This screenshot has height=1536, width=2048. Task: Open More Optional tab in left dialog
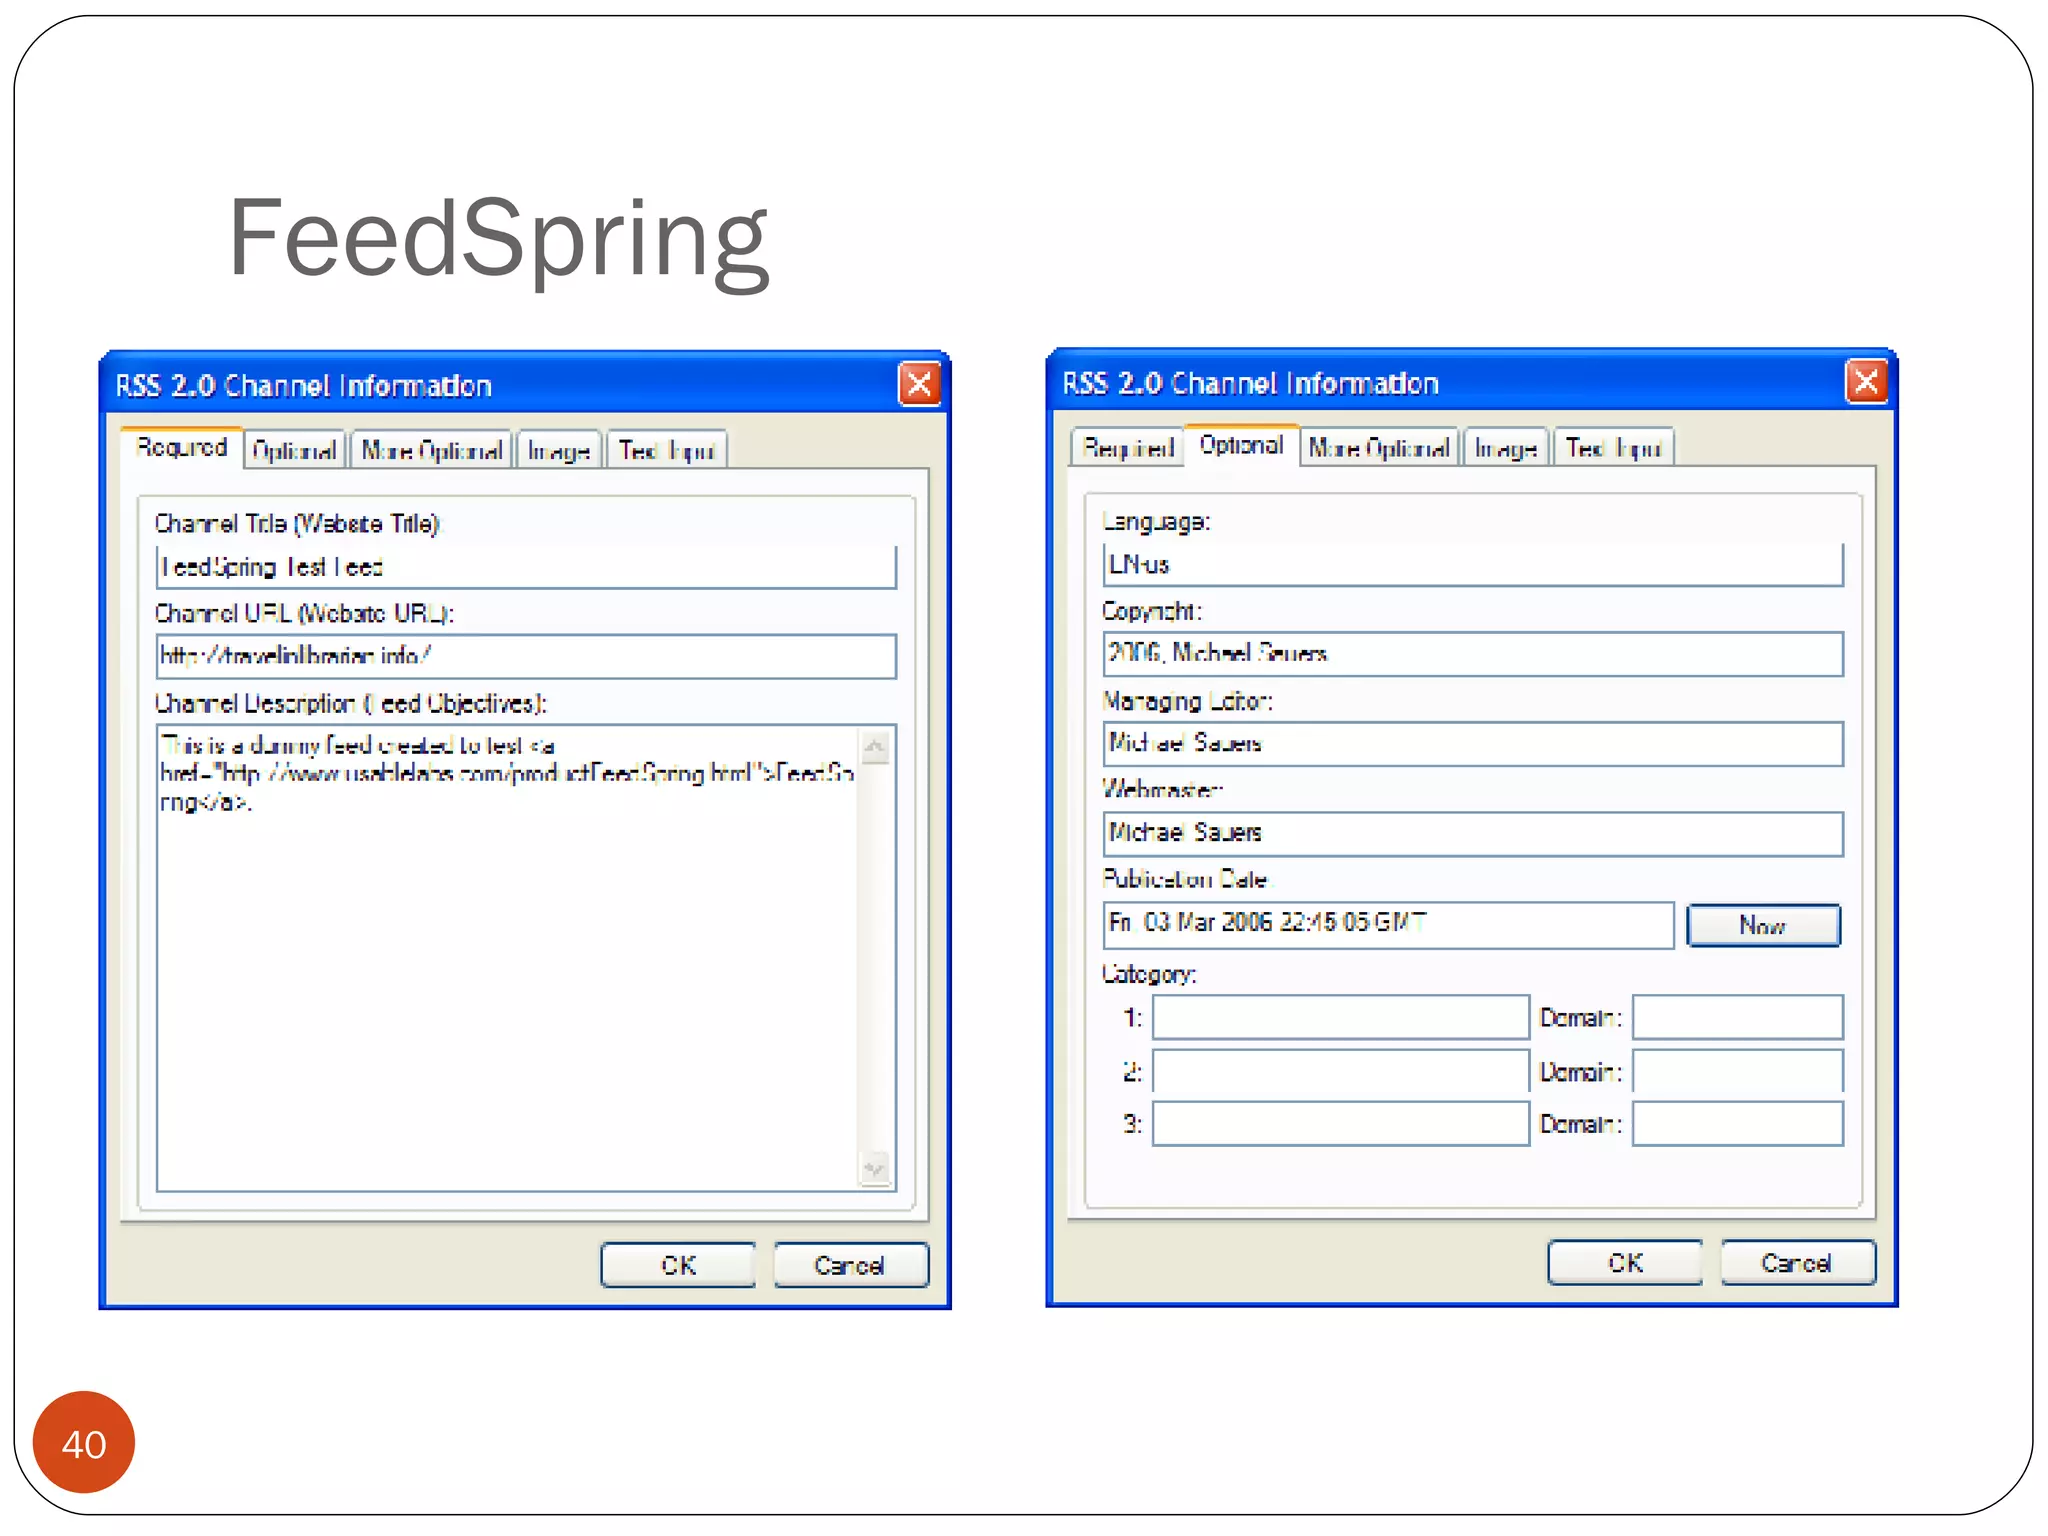[431, 450]
